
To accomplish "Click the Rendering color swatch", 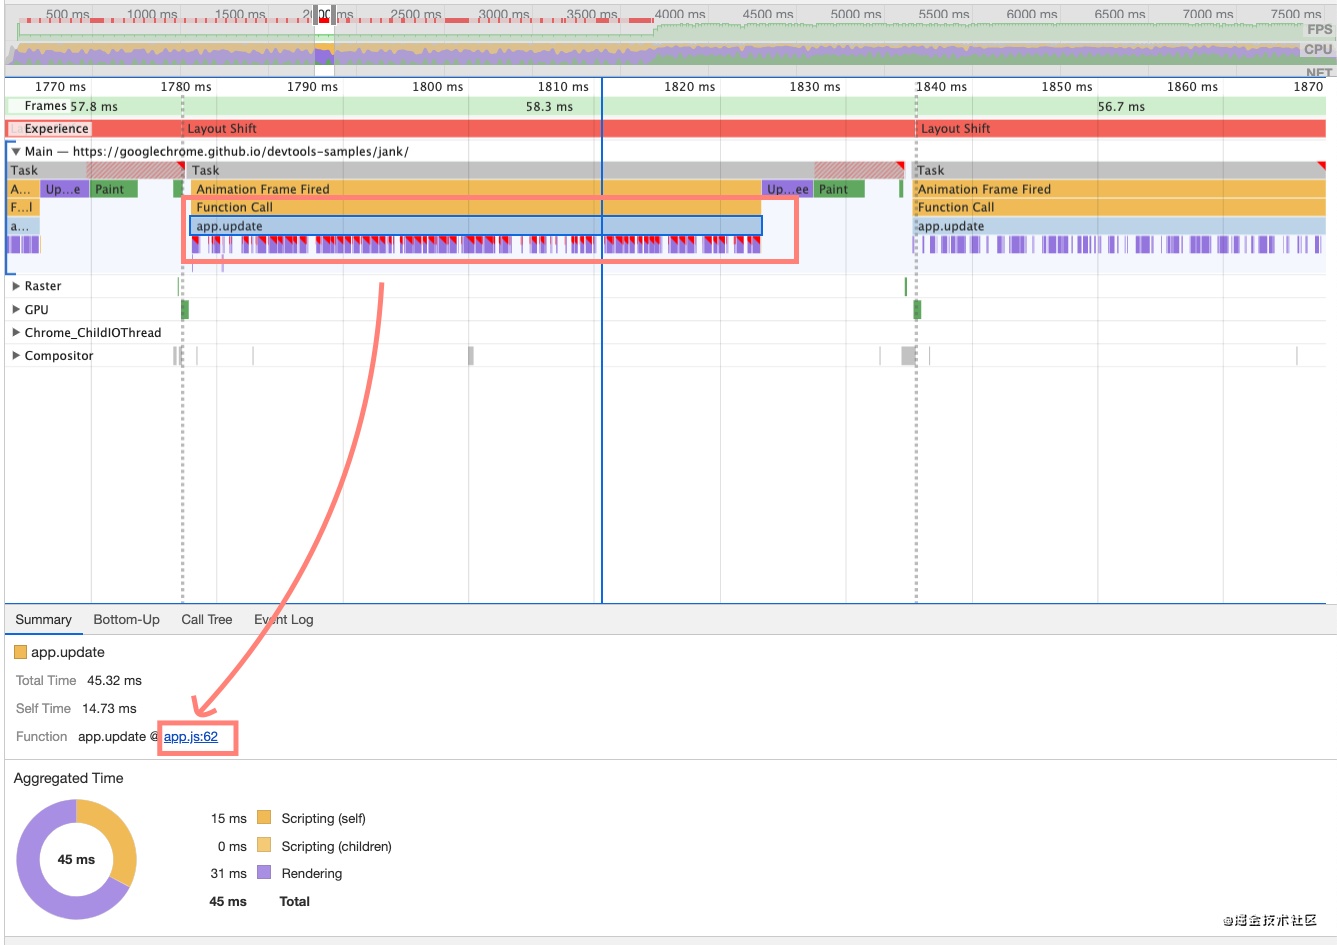I will pyautogui.click(x=264, y=873).
